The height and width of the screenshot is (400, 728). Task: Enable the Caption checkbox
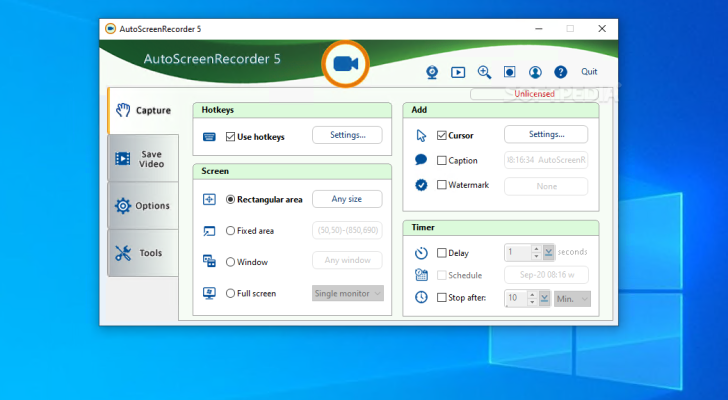[442, 161]
